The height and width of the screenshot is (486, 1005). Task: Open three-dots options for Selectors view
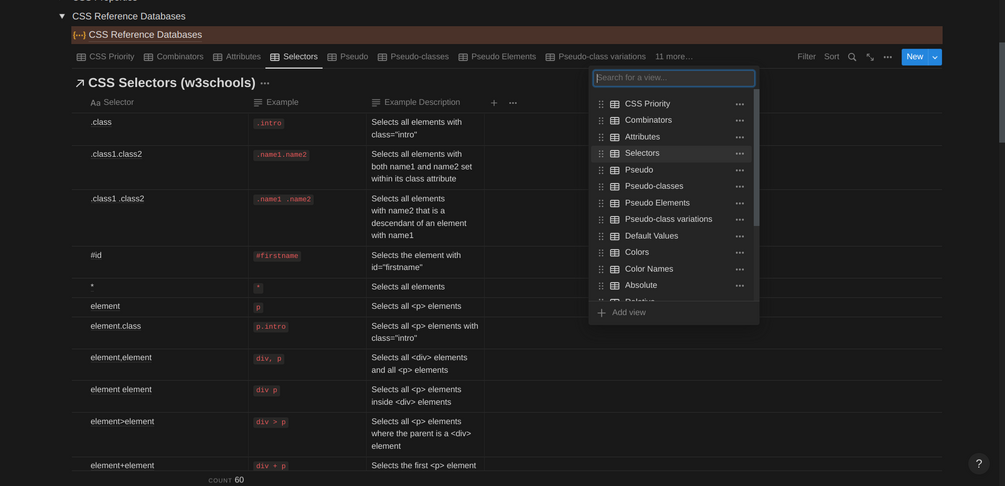click(x=740, y=154)
